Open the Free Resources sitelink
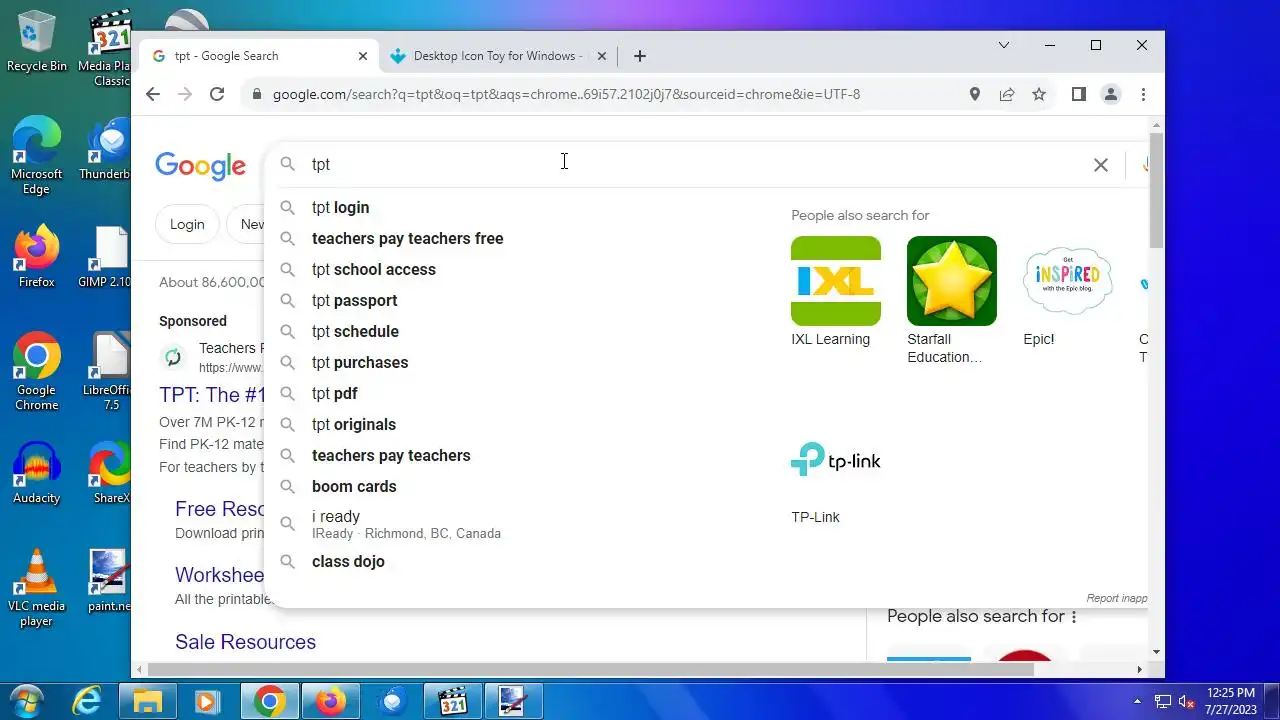The image size is (1280, 720). [x=220, y=508]
